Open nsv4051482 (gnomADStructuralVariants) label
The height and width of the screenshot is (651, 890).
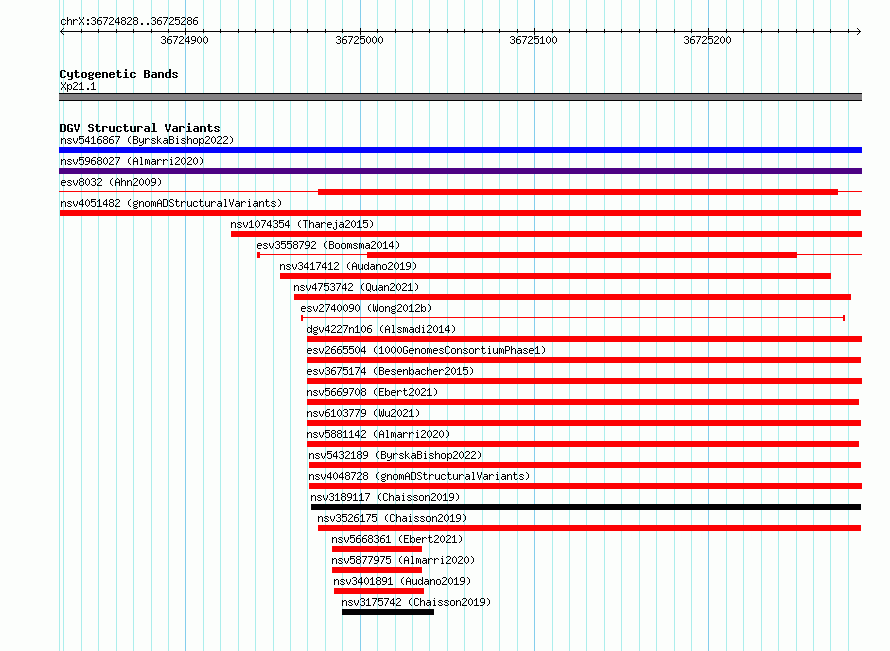pos(171,203)
